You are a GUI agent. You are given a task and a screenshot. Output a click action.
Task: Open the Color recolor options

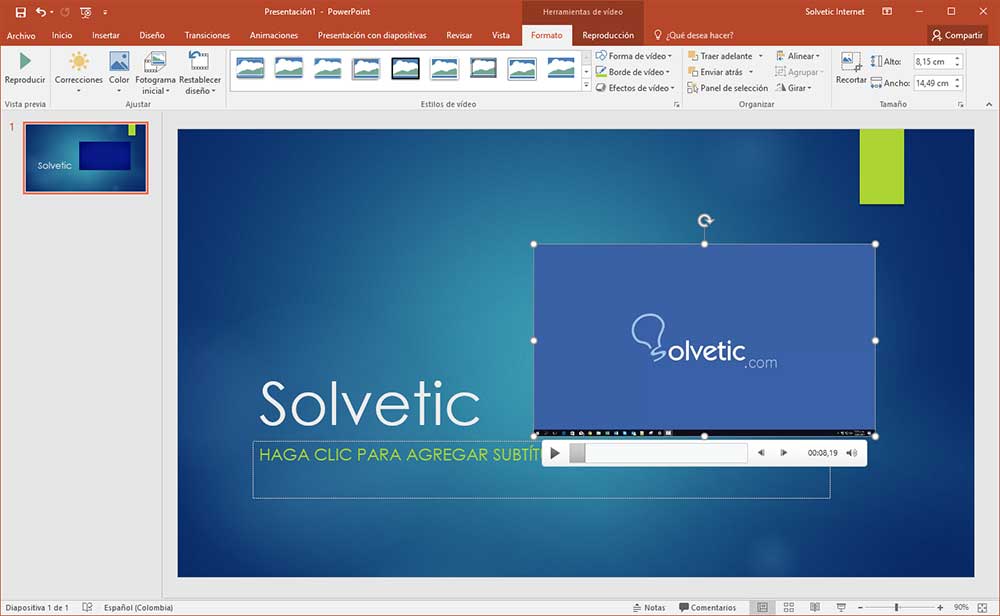coord(119,72)
